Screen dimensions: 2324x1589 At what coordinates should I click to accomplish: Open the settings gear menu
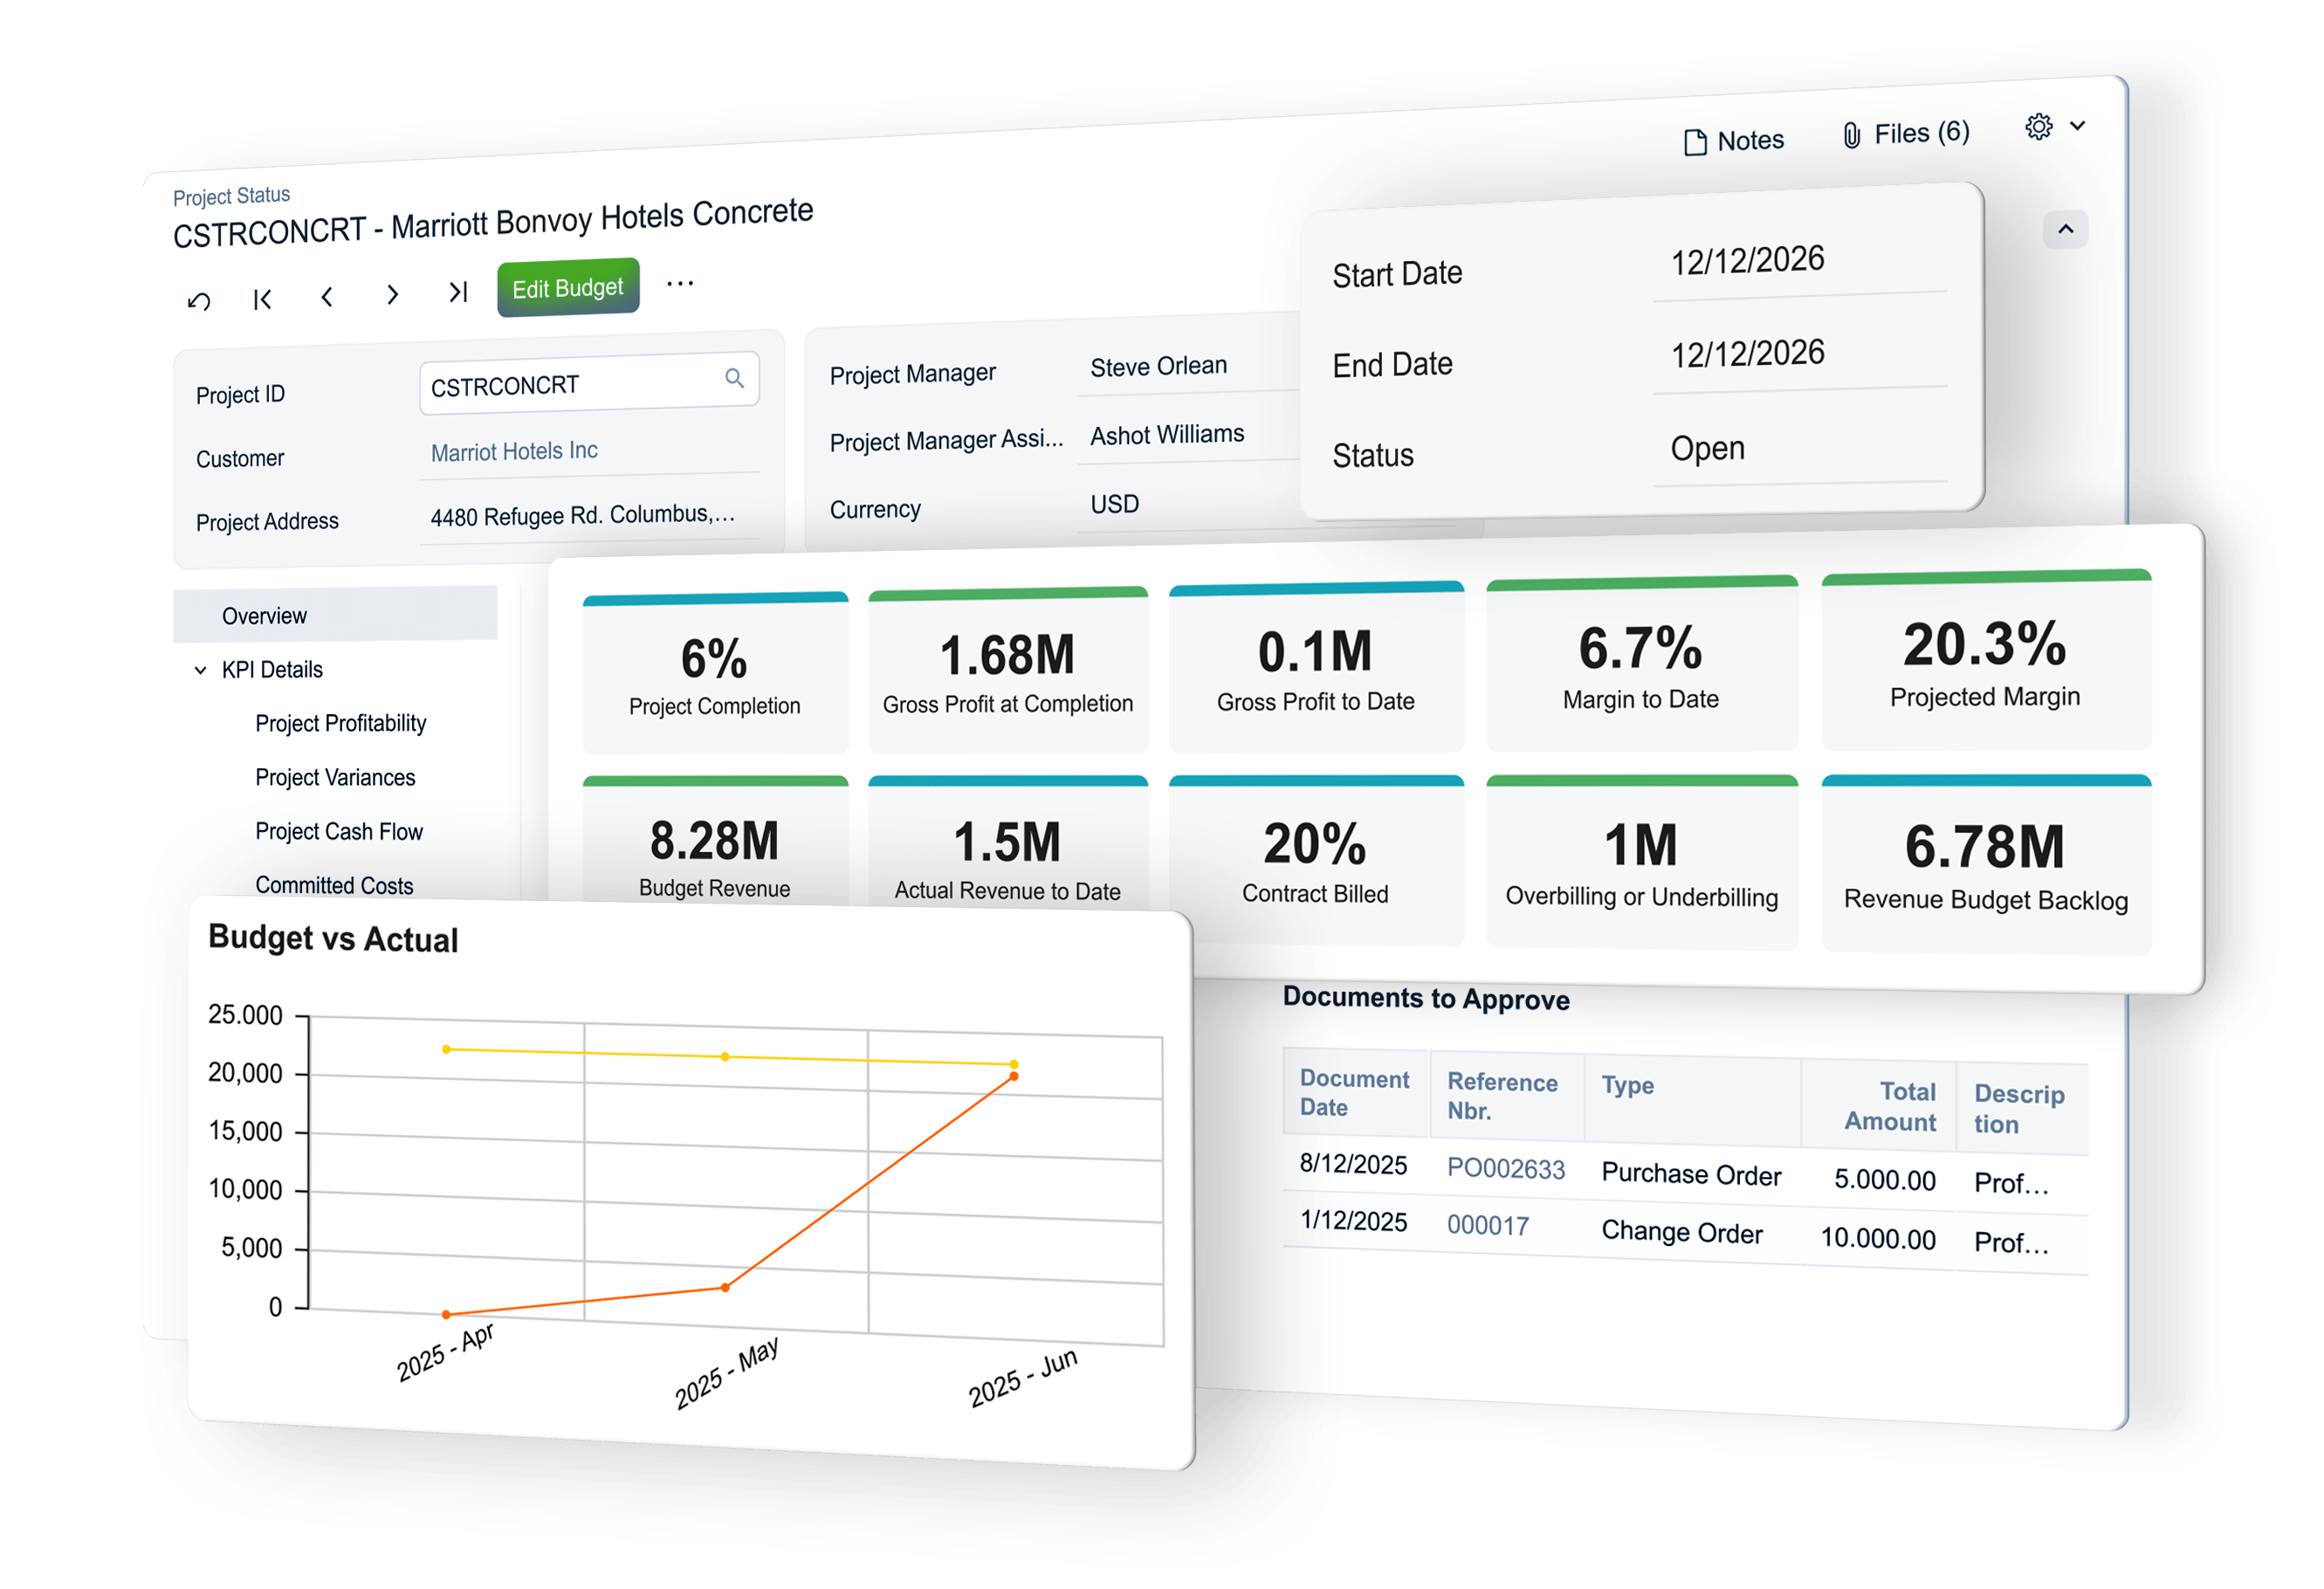[x=2039, y=127]
